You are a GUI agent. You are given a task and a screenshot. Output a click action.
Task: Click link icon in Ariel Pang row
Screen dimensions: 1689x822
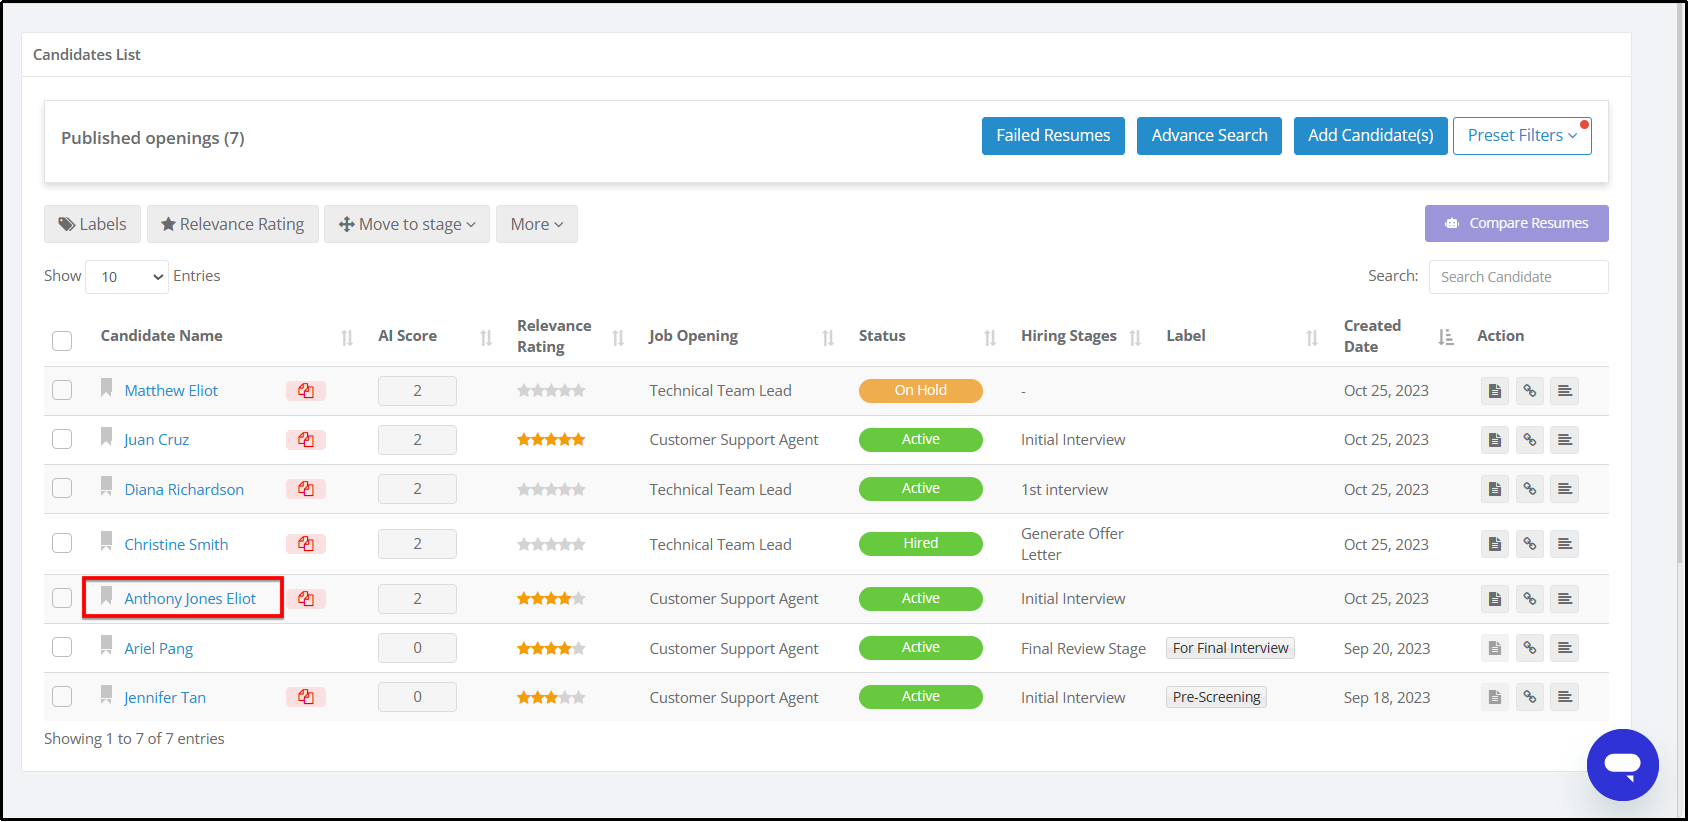[1530, 648]
